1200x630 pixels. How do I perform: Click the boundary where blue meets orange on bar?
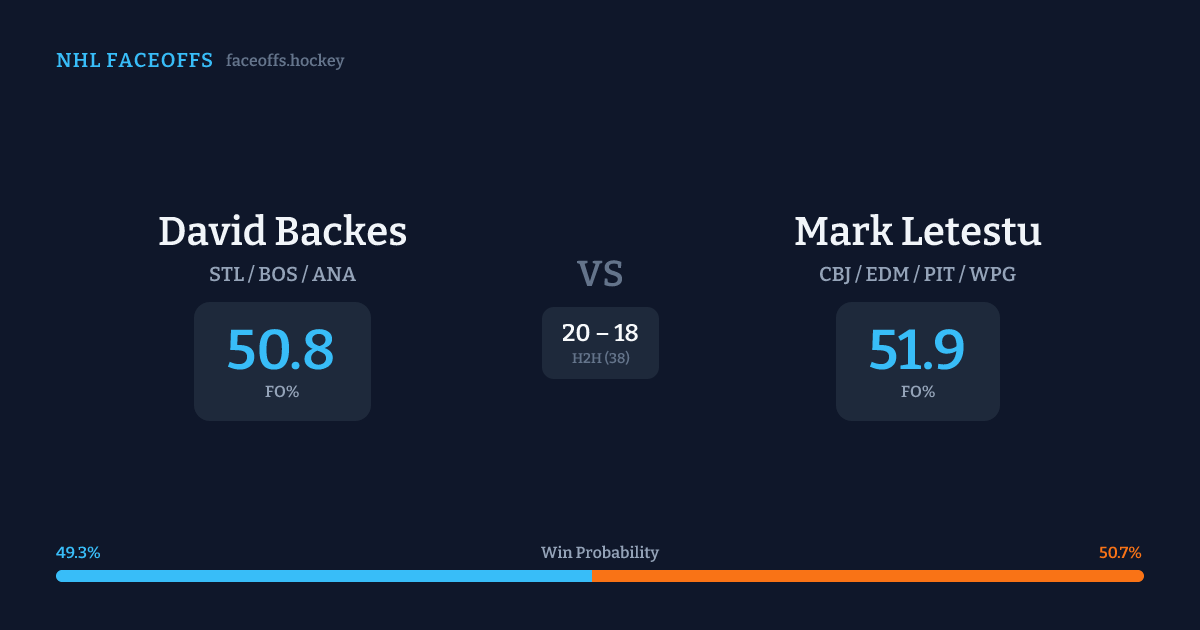592,576
